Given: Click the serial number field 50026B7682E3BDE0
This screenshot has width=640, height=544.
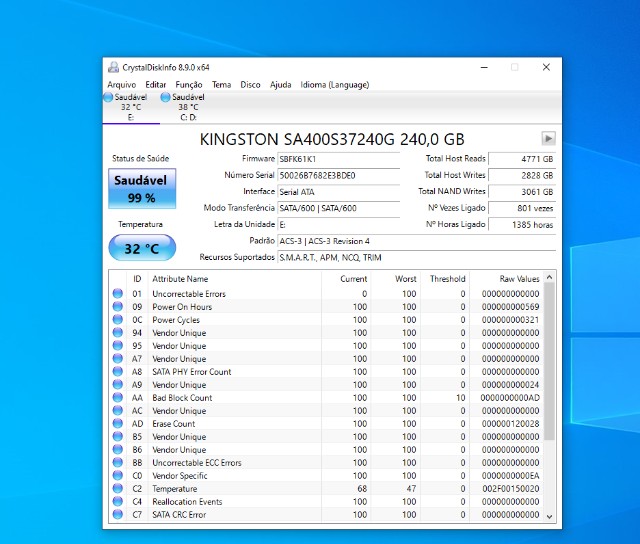Looking at the screenshot, I should 338,175.
